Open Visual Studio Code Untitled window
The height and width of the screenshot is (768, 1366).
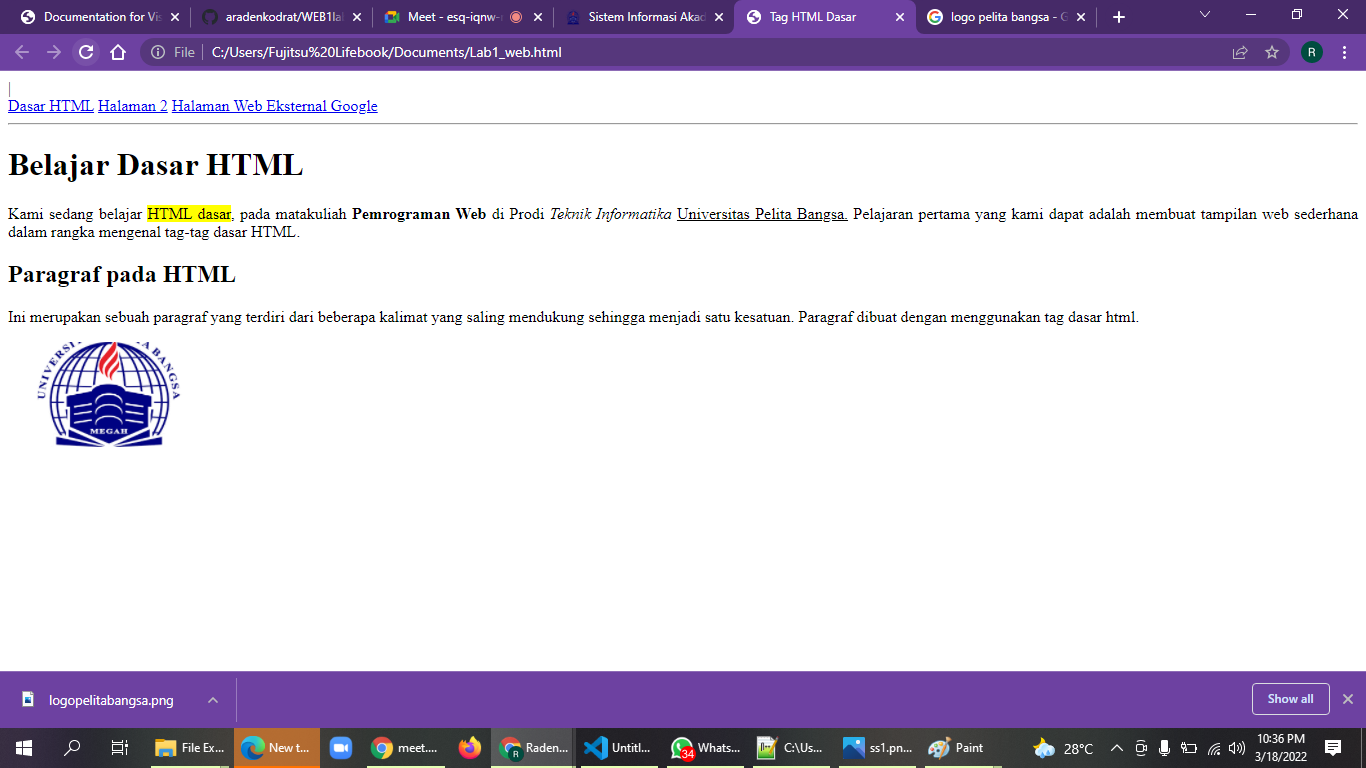click(x=617, y=748)
